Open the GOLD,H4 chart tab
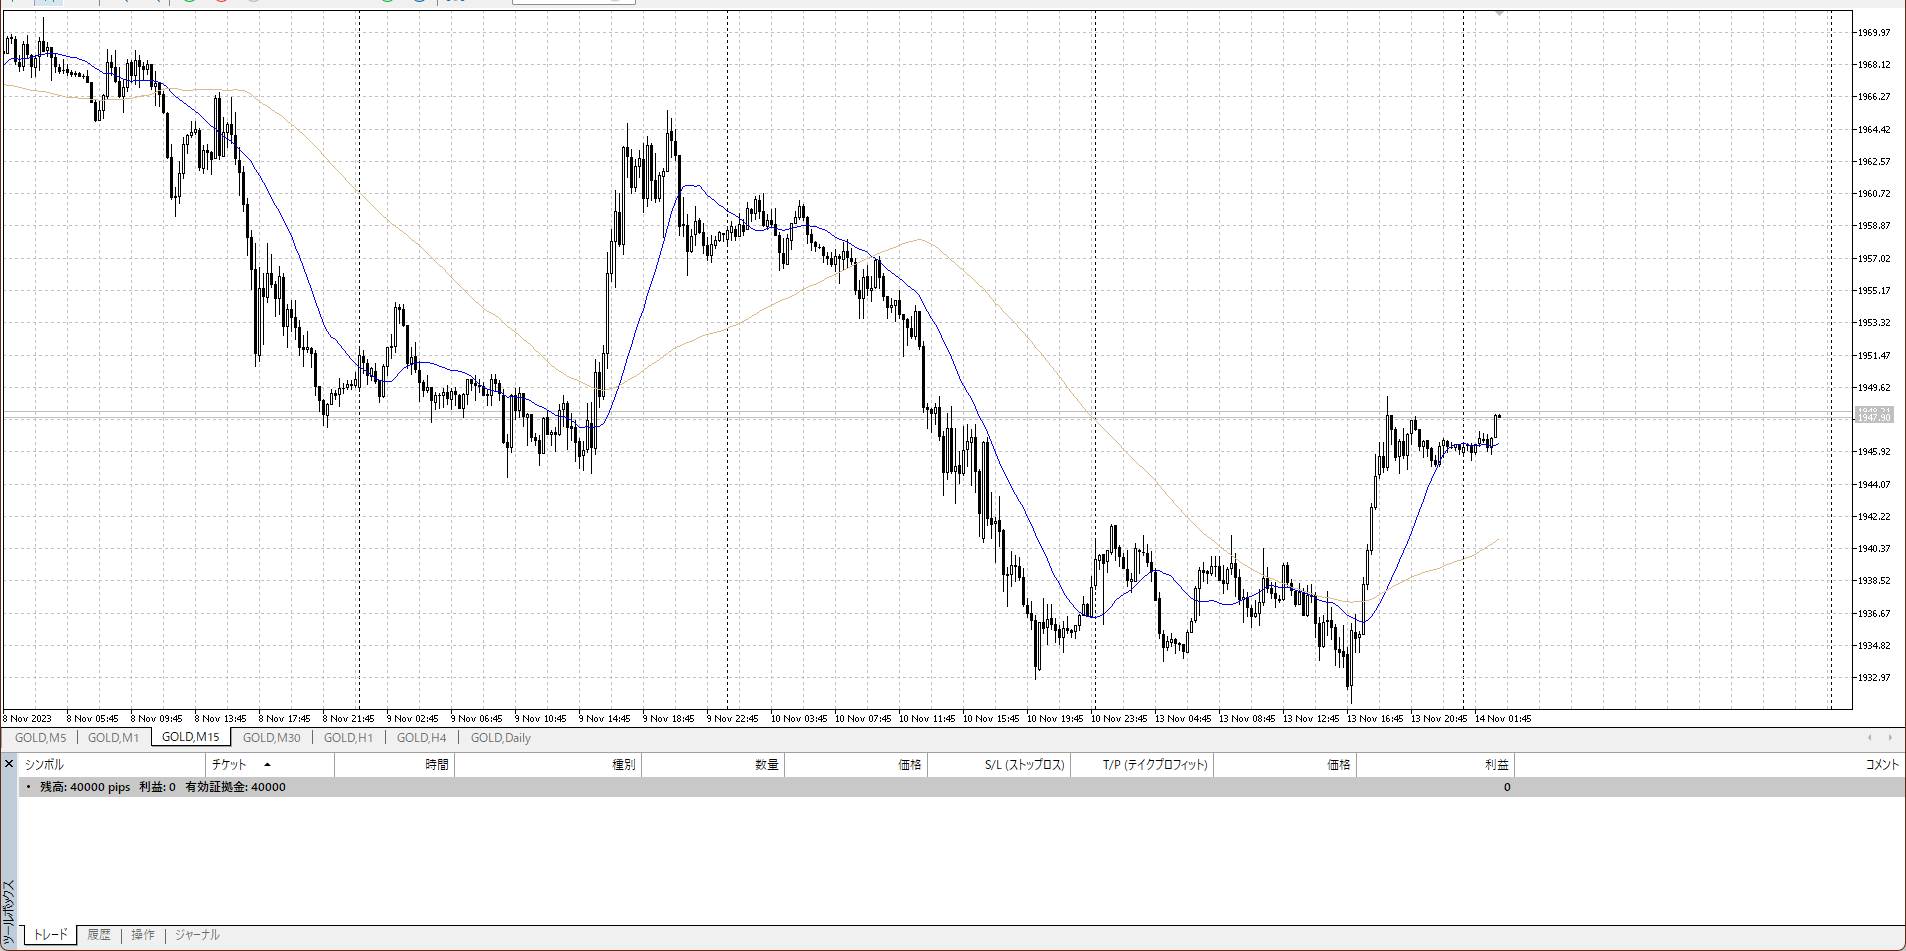This screenshot has height=951, width=1906. pos(421,738)
